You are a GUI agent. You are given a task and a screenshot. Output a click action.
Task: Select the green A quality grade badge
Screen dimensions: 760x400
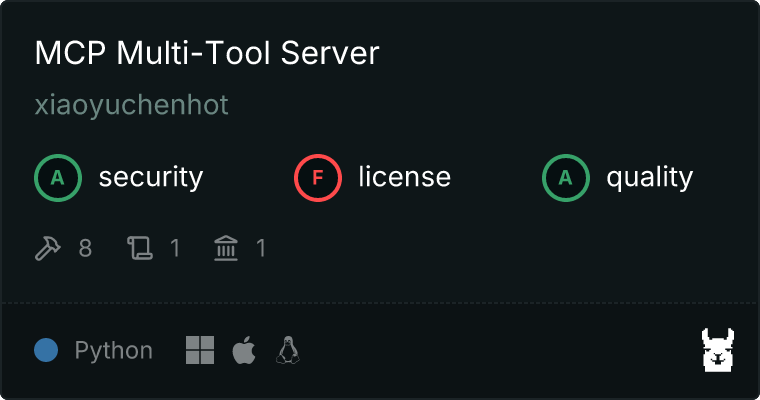566,178
